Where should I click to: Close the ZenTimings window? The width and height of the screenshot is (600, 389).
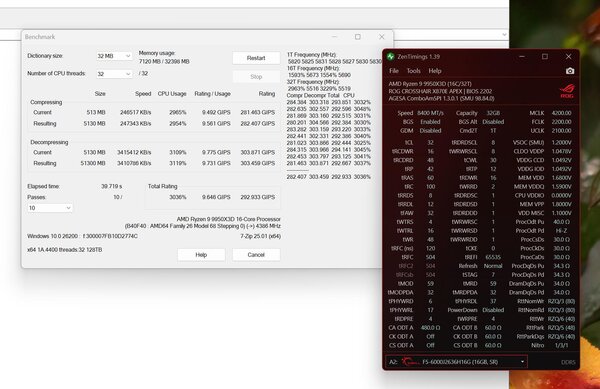tap(569, 57)
